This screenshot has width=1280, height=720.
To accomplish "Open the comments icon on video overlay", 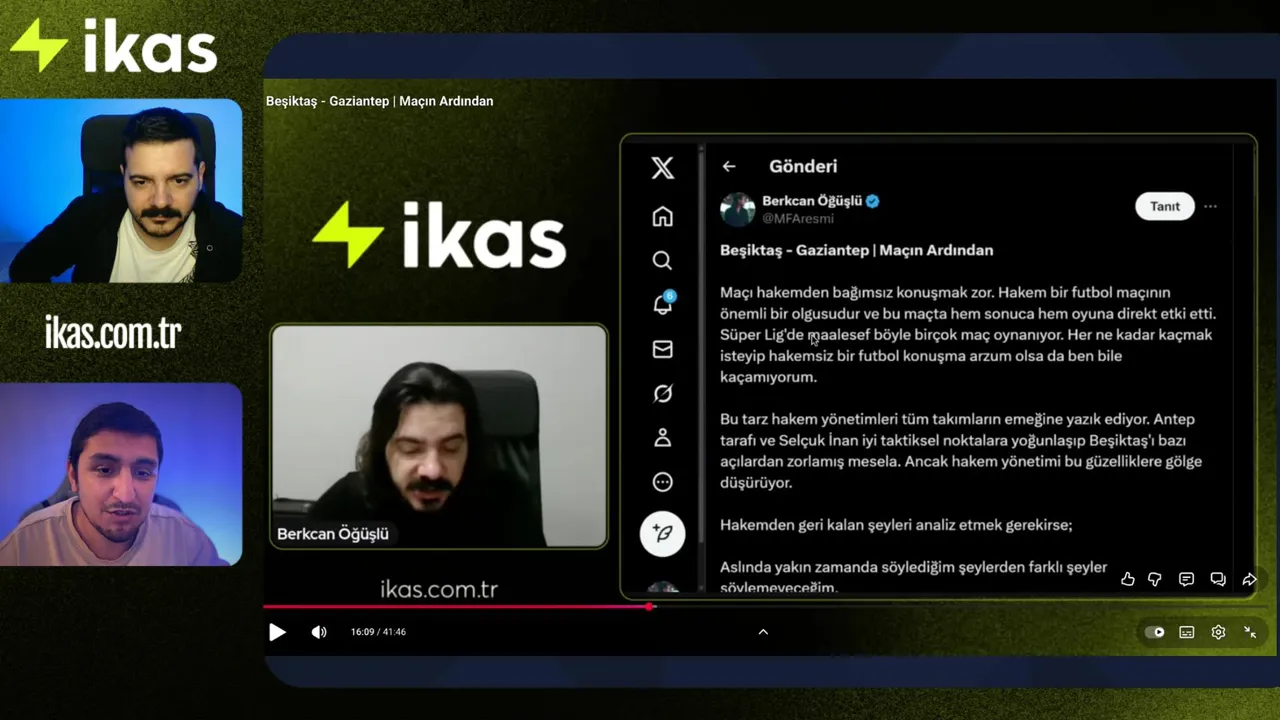I will tap(1186, 579).
